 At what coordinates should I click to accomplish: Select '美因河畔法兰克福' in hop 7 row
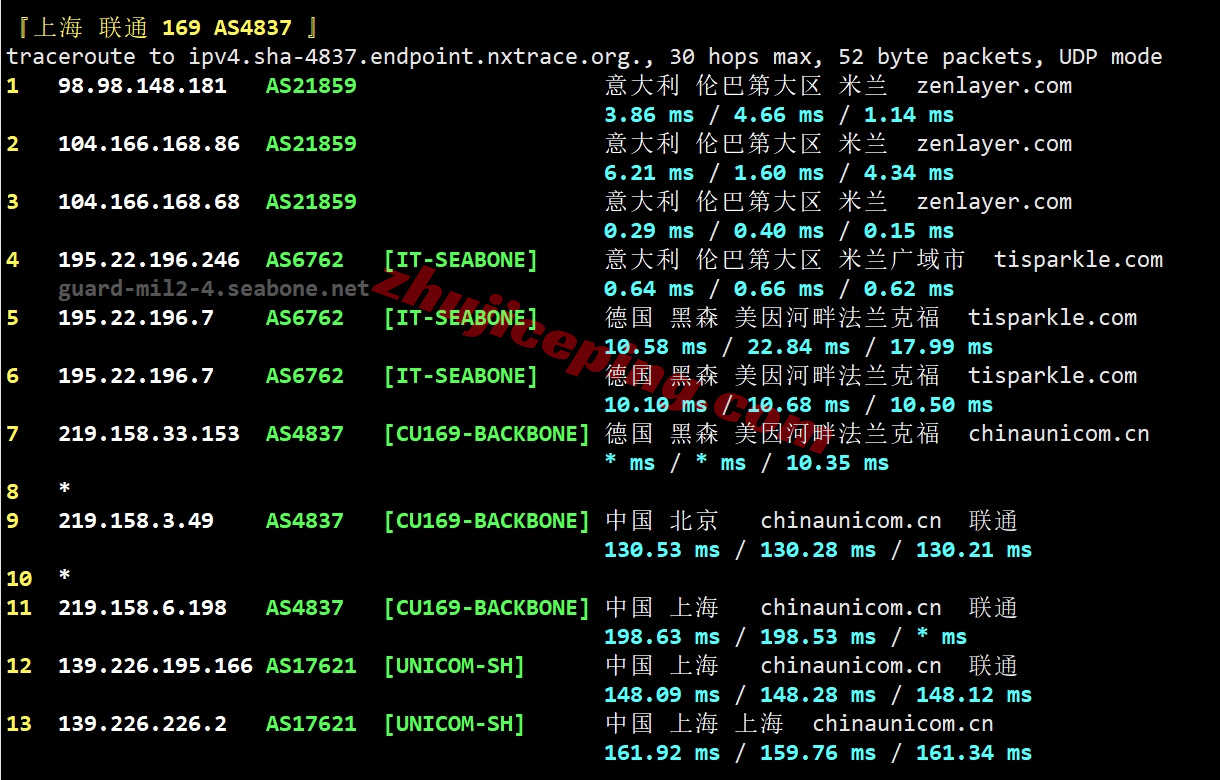837,434
